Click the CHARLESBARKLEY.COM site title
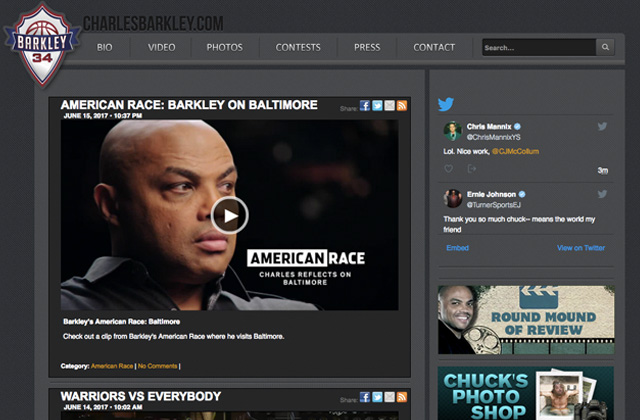This screenshot has width=640, height=420. click(x=153, y=24)
